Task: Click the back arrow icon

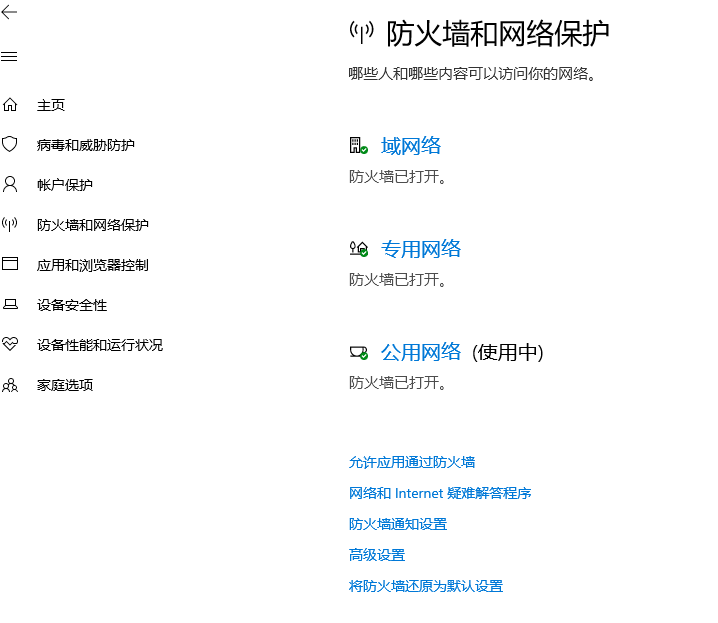Action: pos(9,12)
